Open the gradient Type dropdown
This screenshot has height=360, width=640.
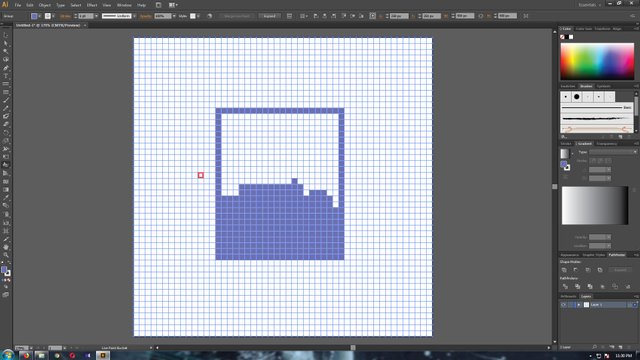(x=613, y=152)
